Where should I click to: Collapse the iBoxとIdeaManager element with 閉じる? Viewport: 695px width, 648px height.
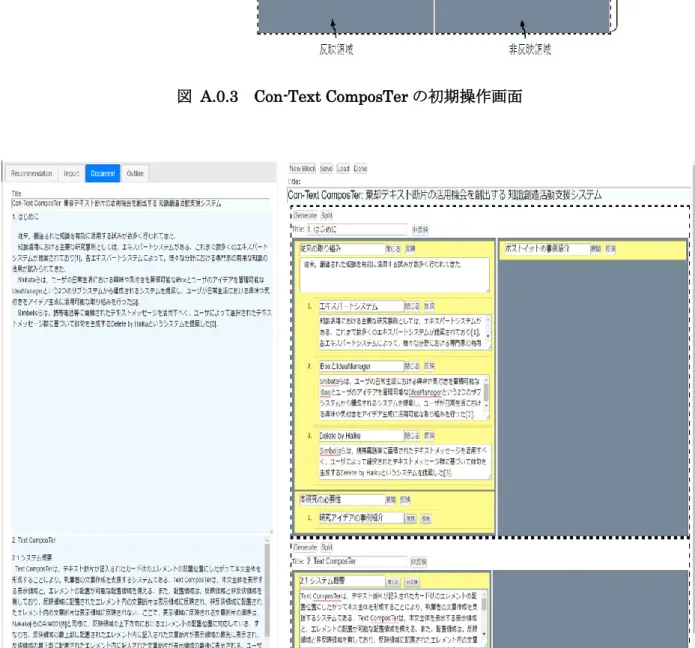[412, 366]
